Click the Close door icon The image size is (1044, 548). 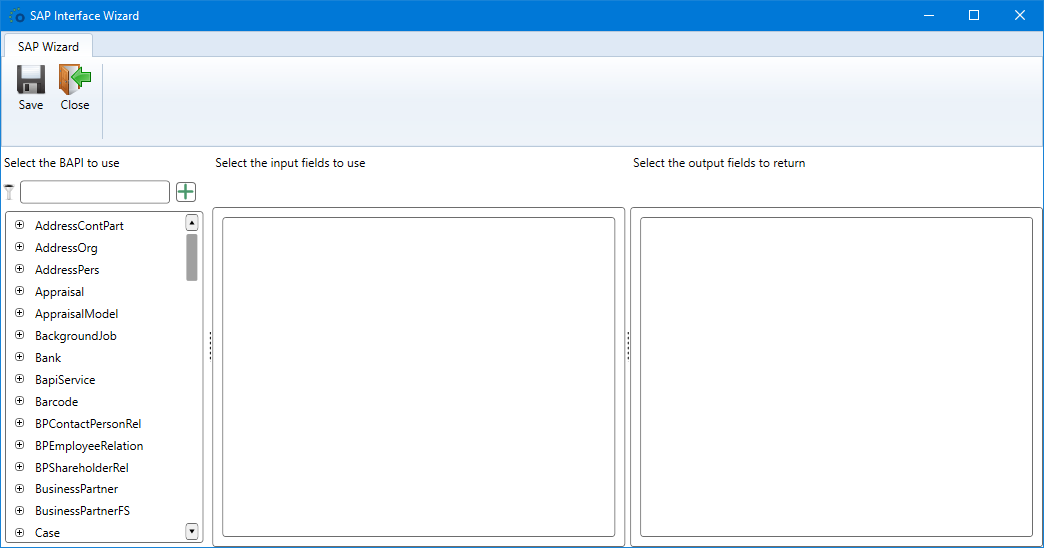pos(75,80)
